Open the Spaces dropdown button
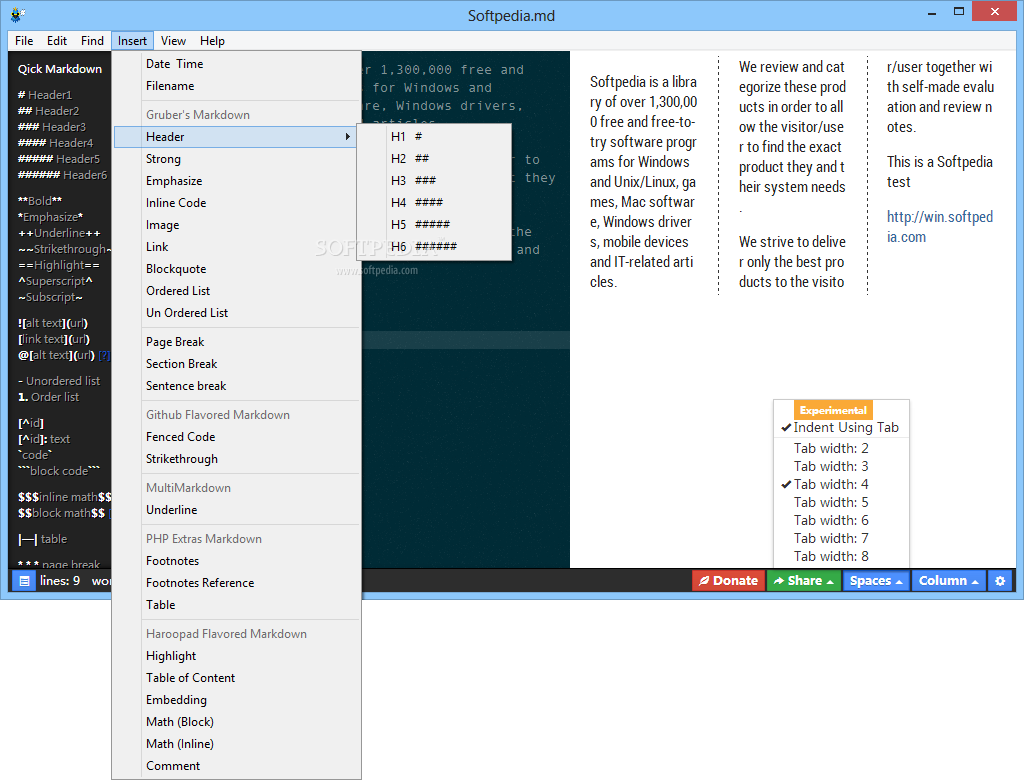Viewport: 1024px width, 780px height. pyautogui.click(x=876, y=581)
